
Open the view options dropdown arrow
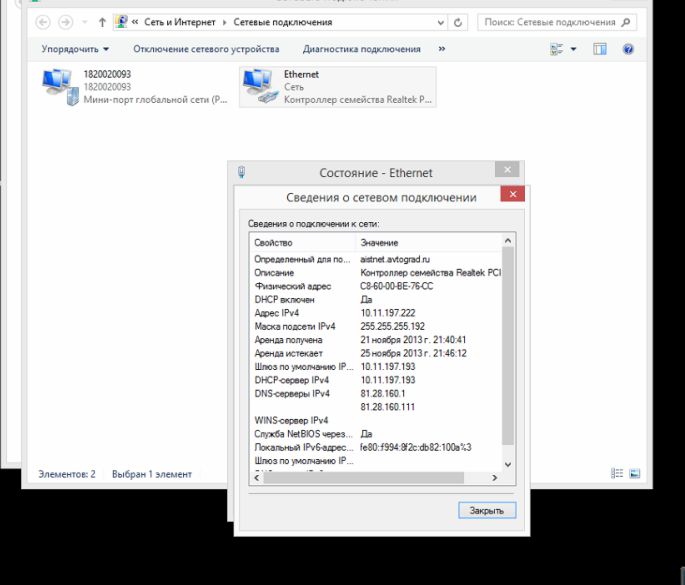point(573,49)
